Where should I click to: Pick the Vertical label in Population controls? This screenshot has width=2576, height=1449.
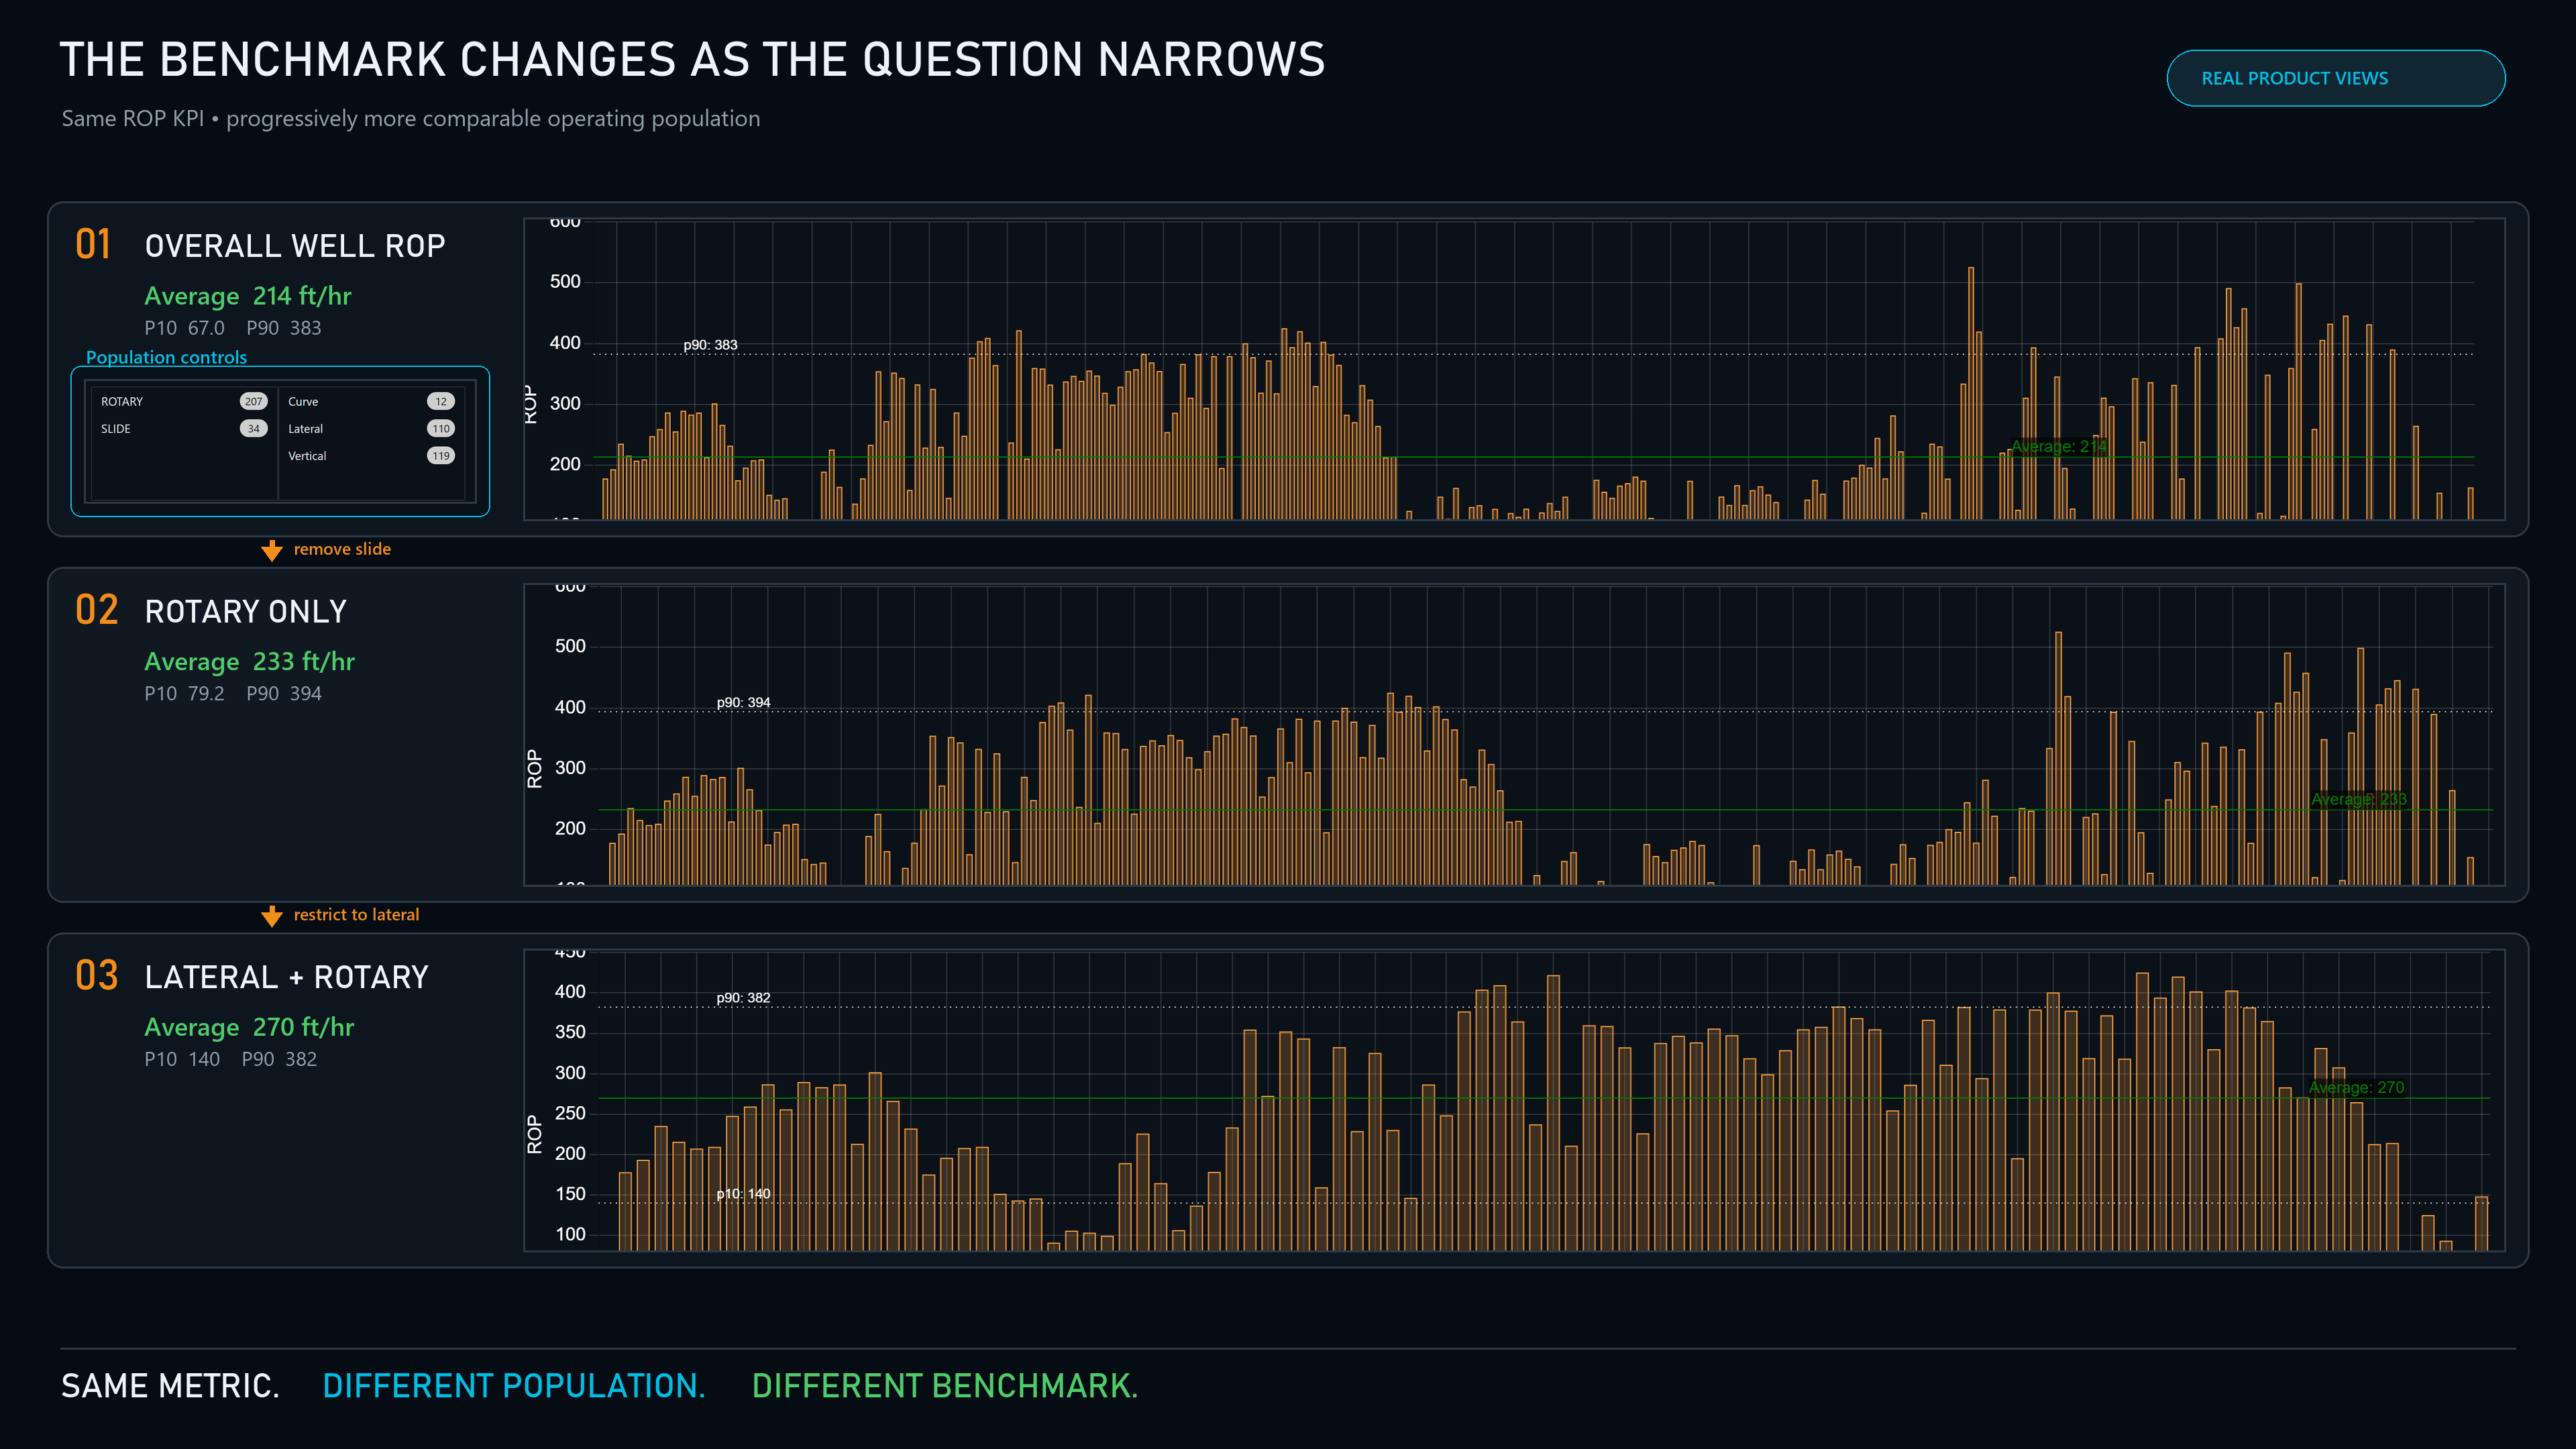[x=307, y=456]
